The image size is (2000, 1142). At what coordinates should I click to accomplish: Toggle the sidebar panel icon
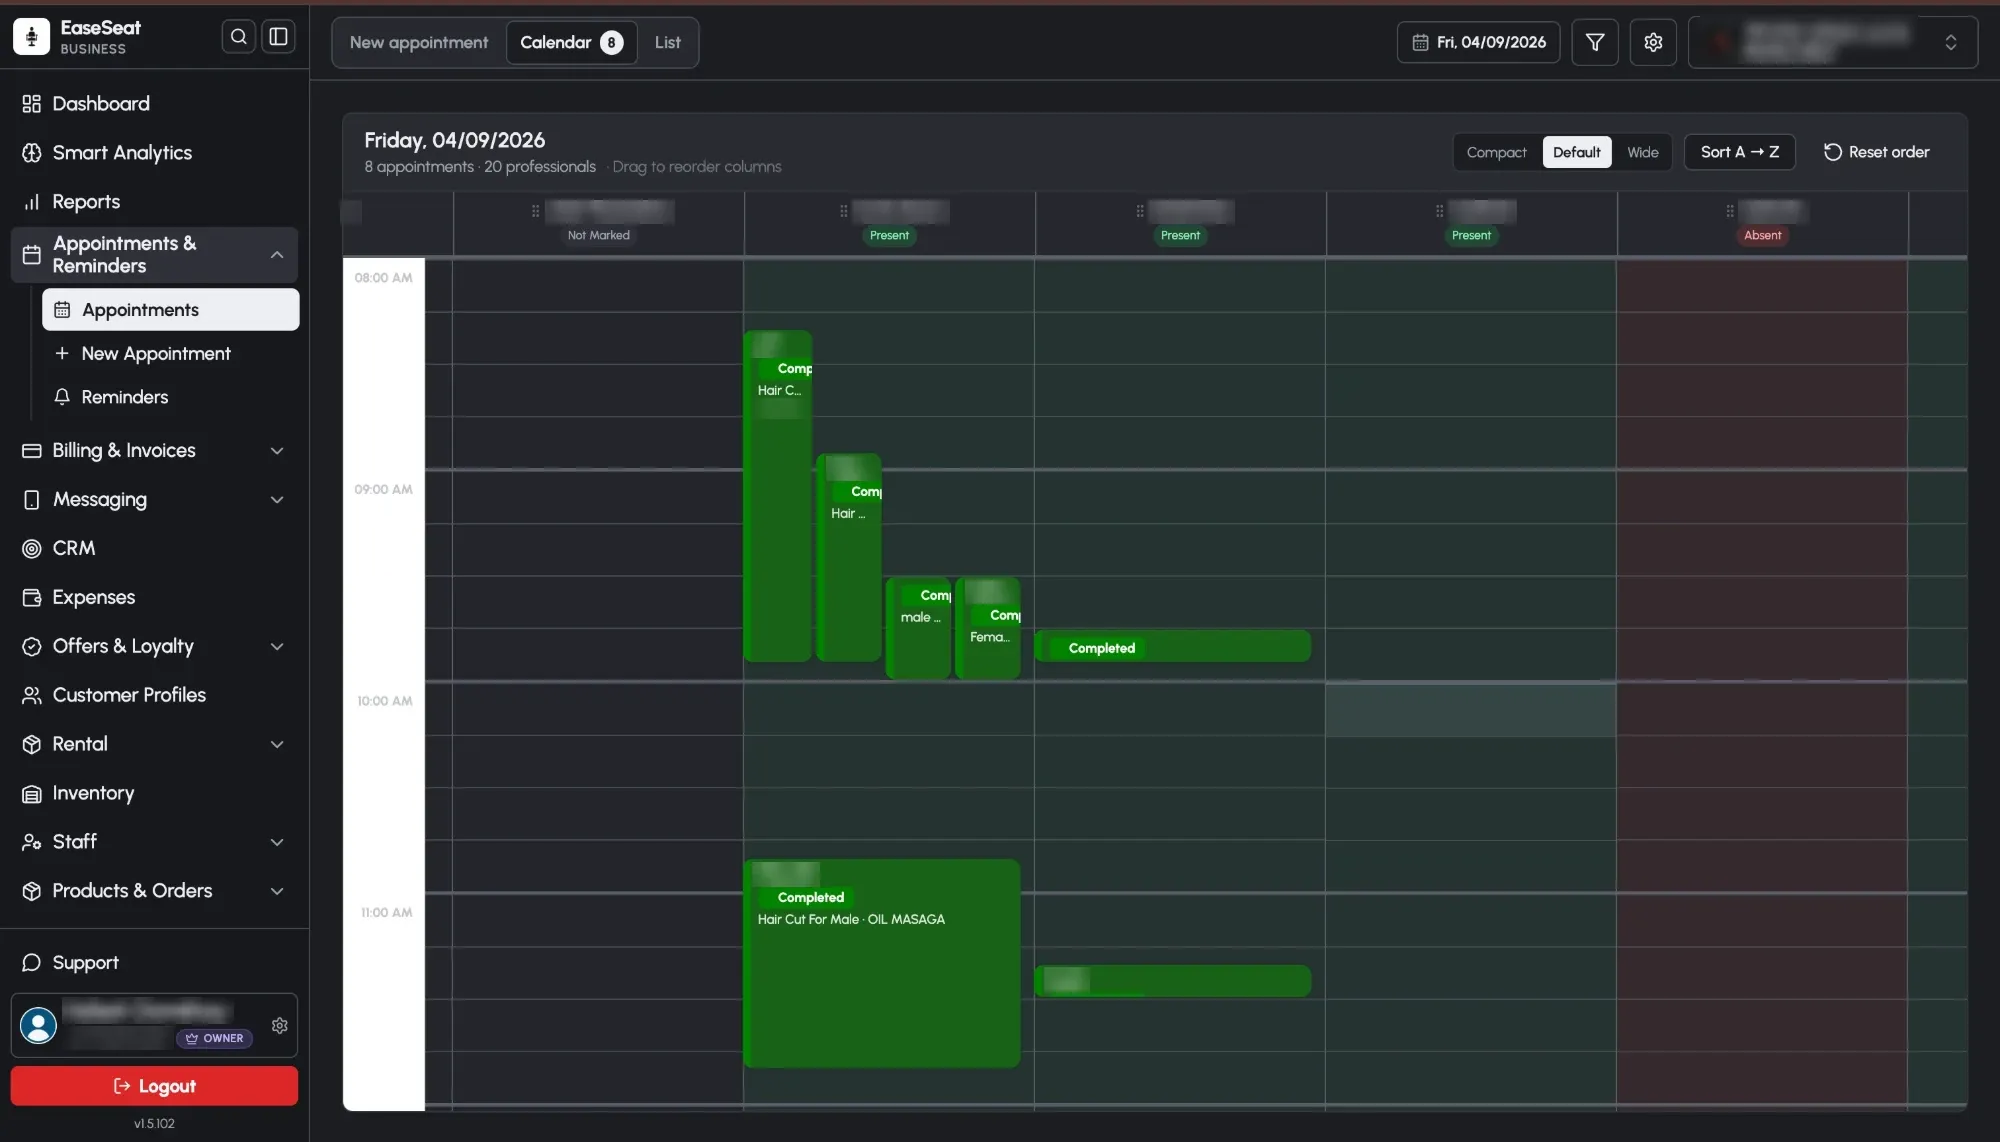pyautogui.click(x=278, y=37)
